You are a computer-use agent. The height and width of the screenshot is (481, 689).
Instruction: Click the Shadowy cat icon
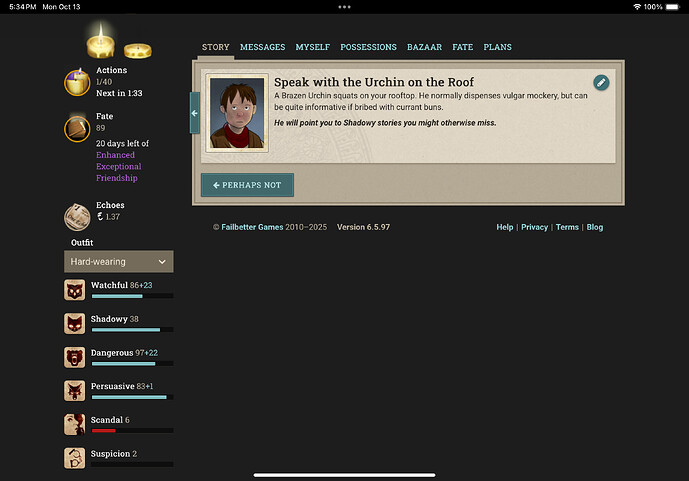coord(75,323)
